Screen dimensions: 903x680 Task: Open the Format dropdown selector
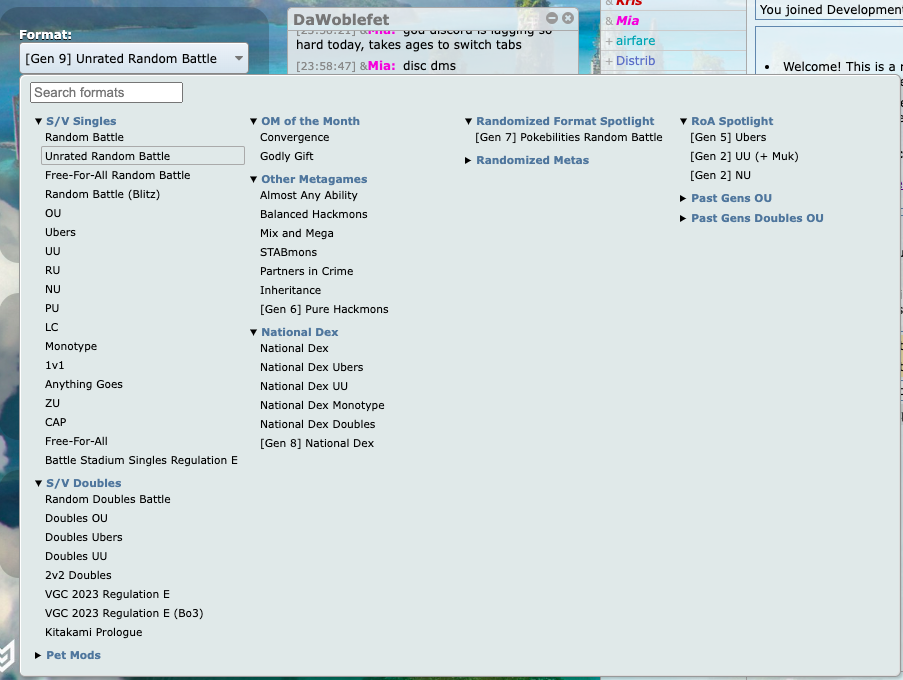(x=134, y=59)
